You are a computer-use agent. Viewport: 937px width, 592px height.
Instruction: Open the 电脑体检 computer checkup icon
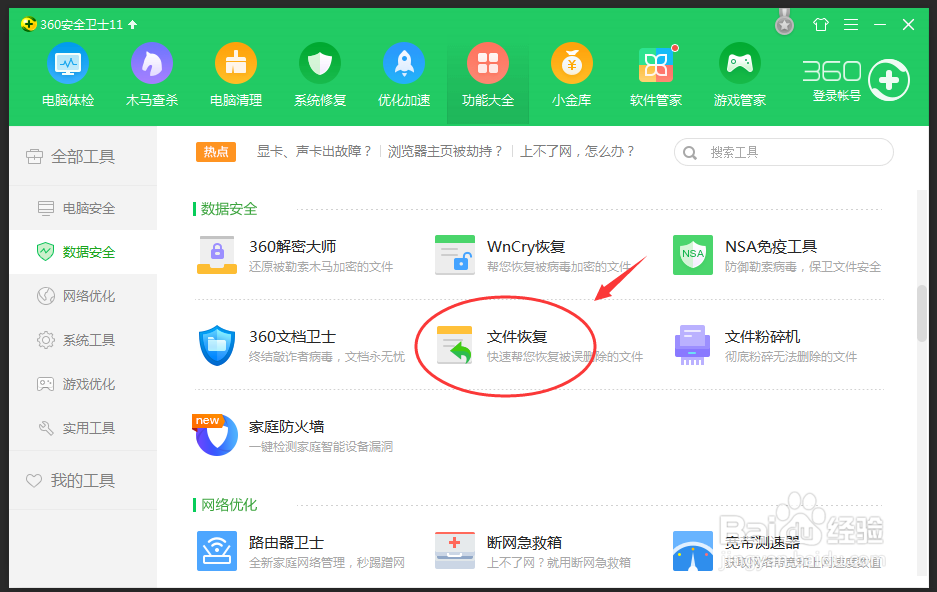click(68, 63)
